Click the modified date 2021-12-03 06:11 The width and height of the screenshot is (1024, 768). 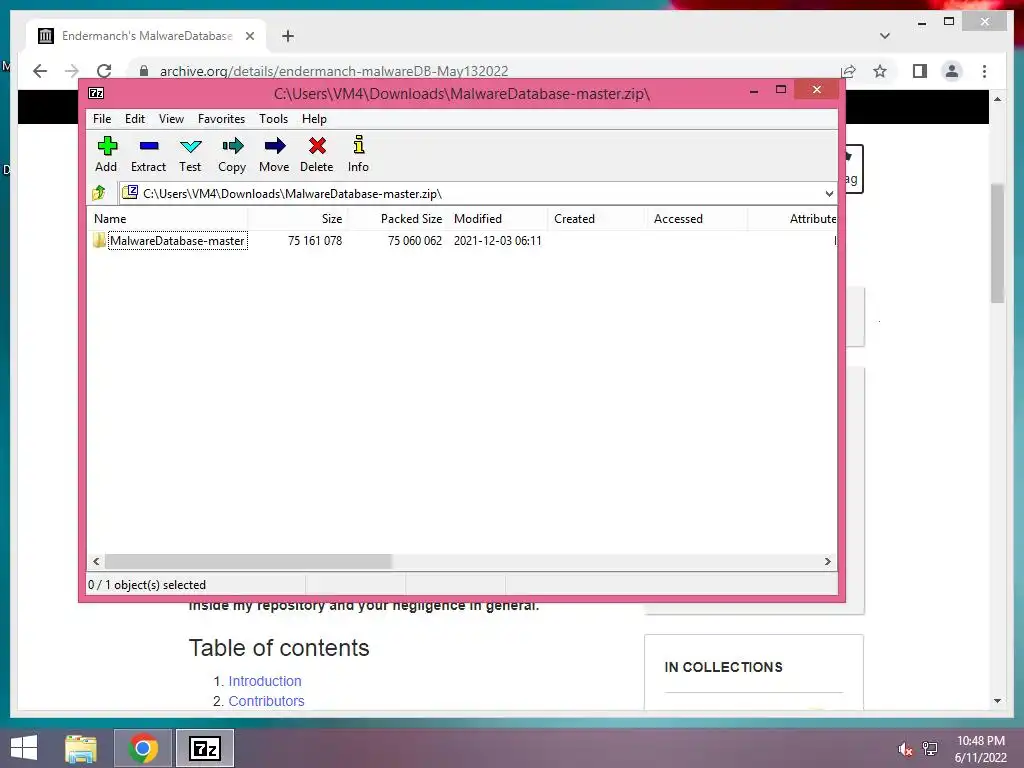coord(498,241)
